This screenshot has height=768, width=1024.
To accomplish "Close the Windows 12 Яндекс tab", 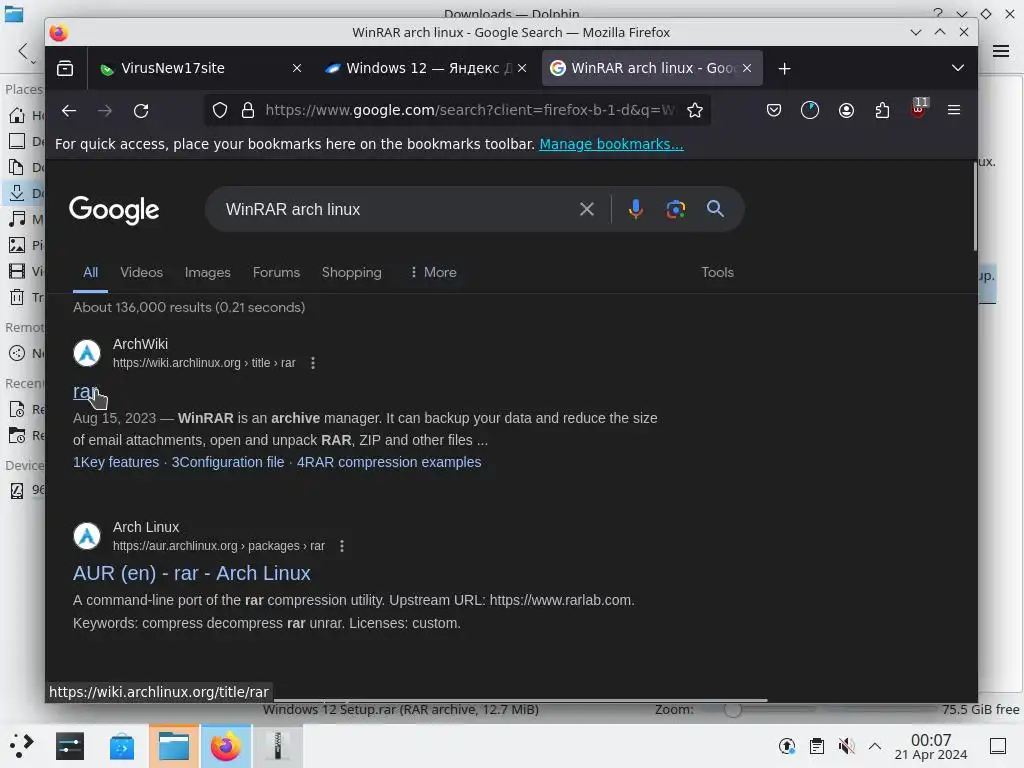I will (522, 68).
